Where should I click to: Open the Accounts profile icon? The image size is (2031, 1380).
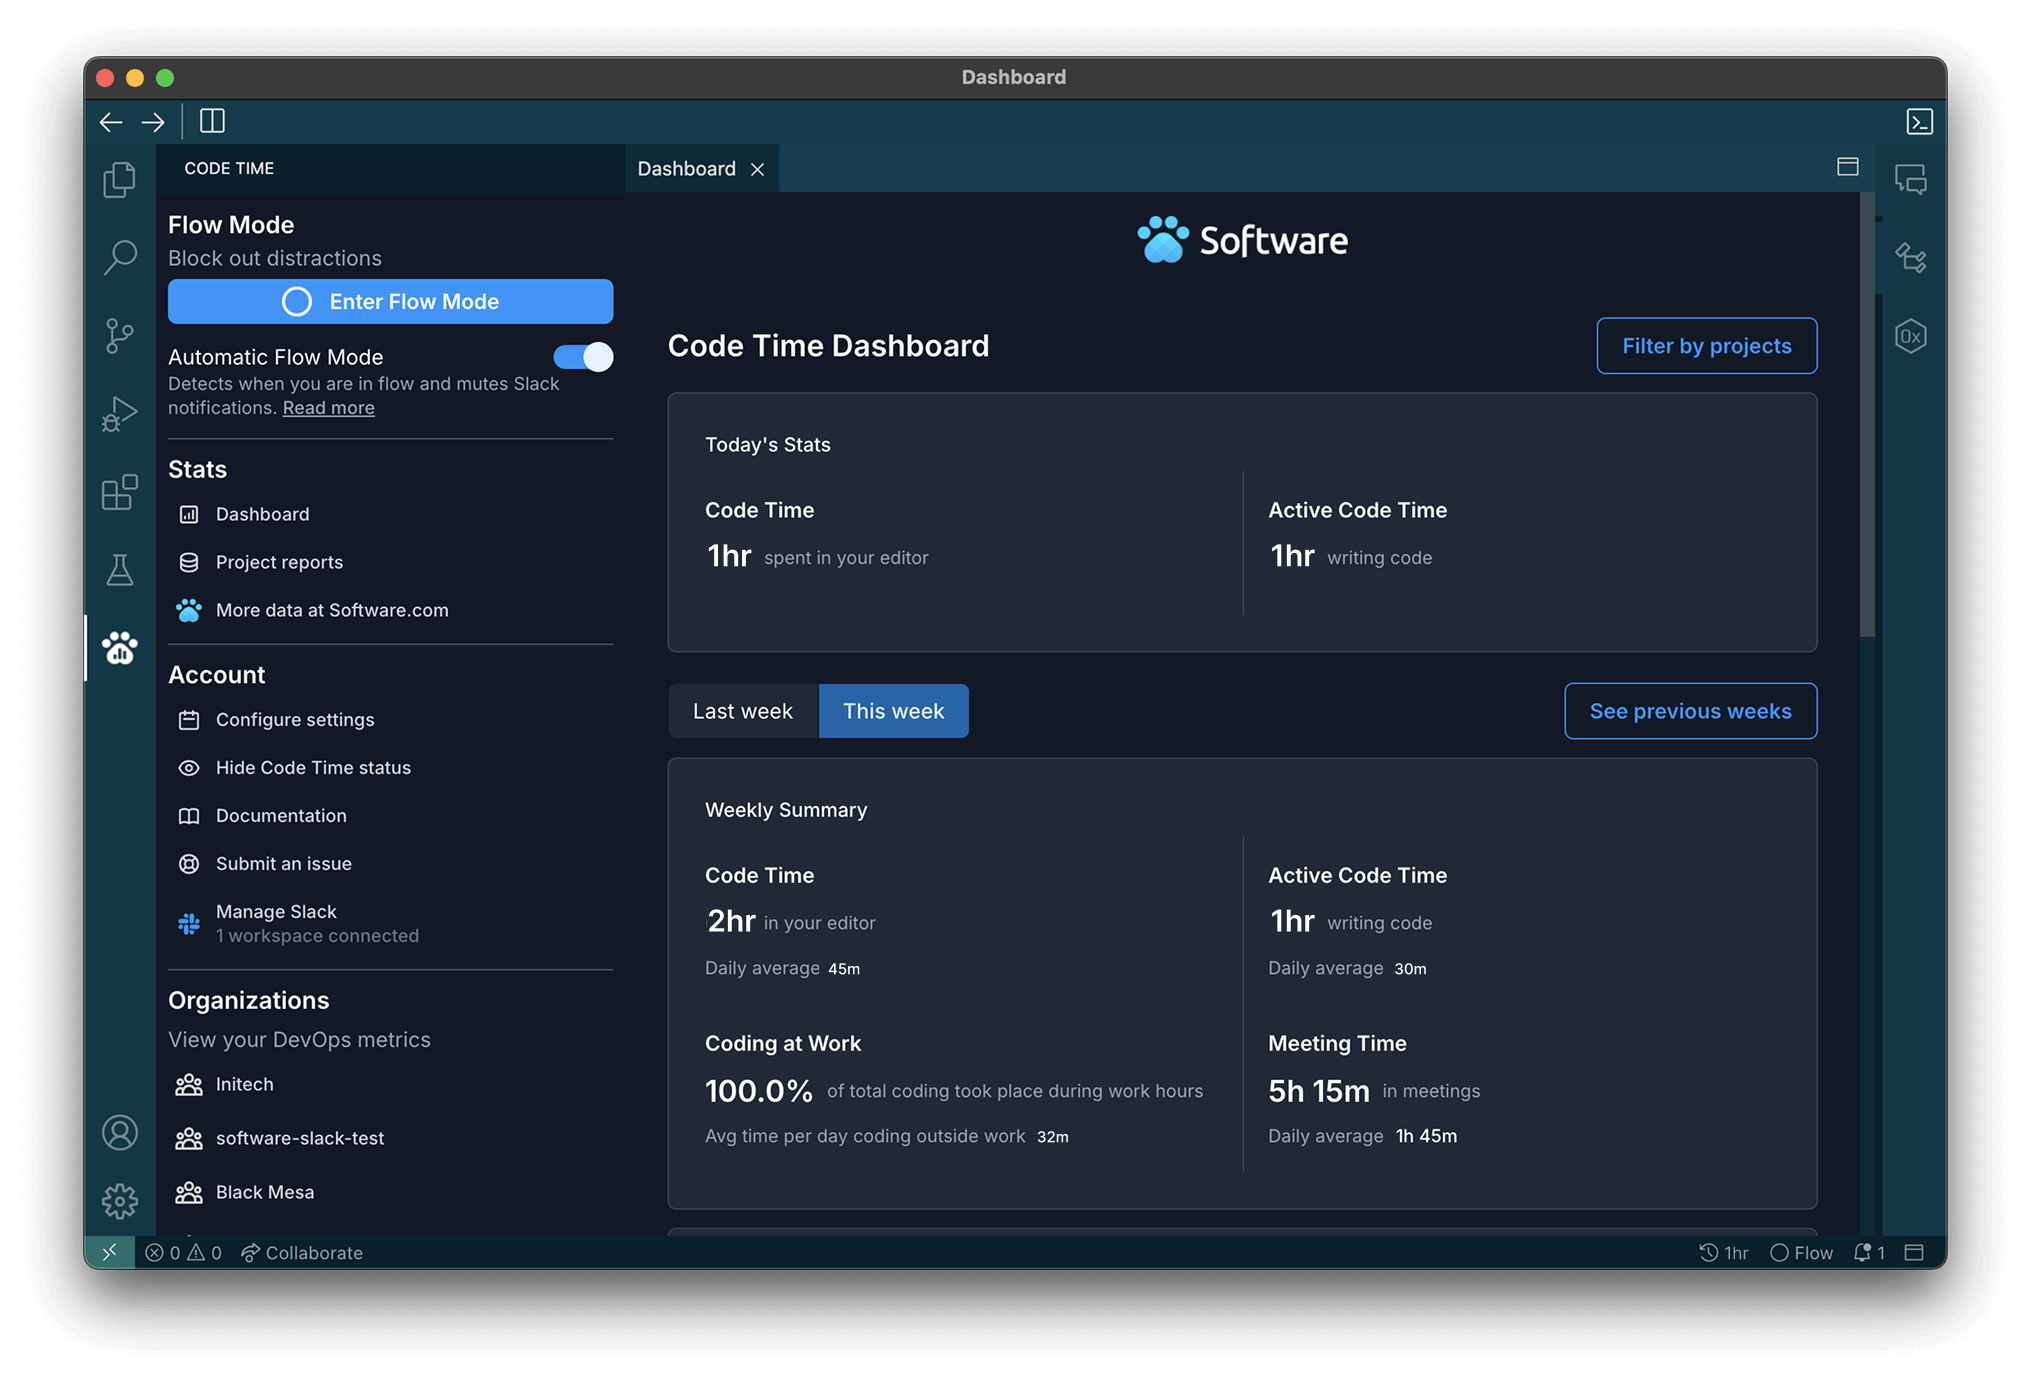click(119, 1133)
